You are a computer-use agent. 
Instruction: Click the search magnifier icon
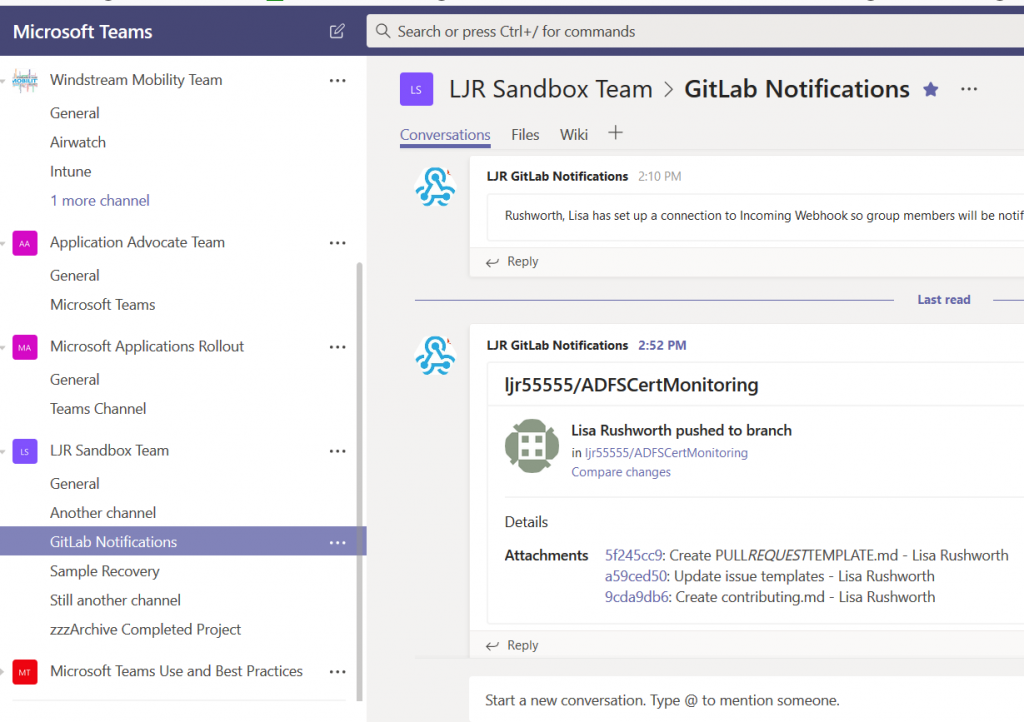coord(383,31)
